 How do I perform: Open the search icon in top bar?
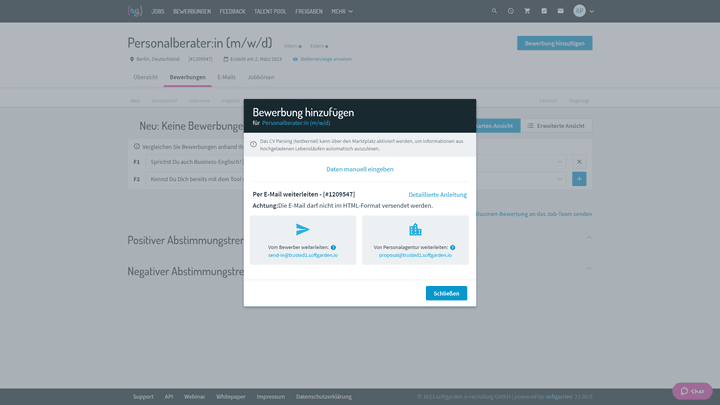pos(494,11)
